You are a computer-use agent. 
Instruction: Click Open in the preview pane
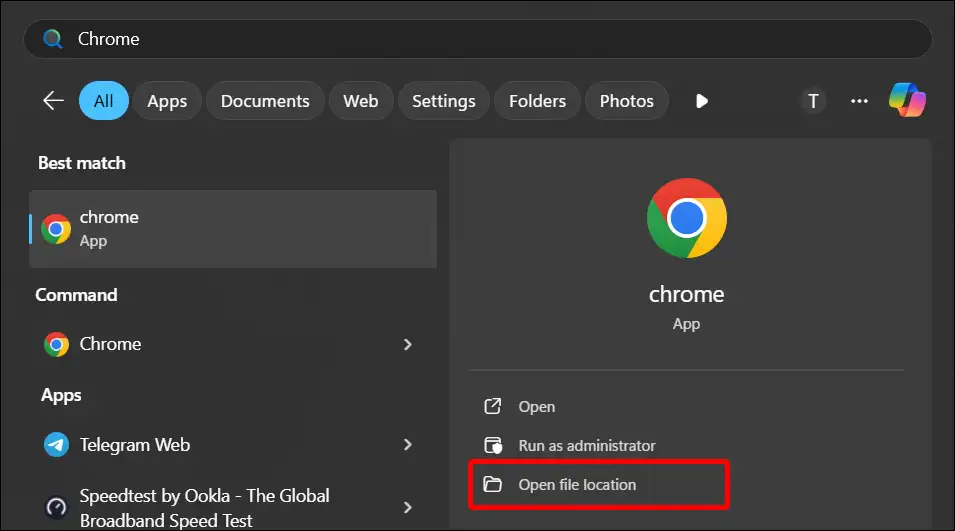[x=537, y=407]
